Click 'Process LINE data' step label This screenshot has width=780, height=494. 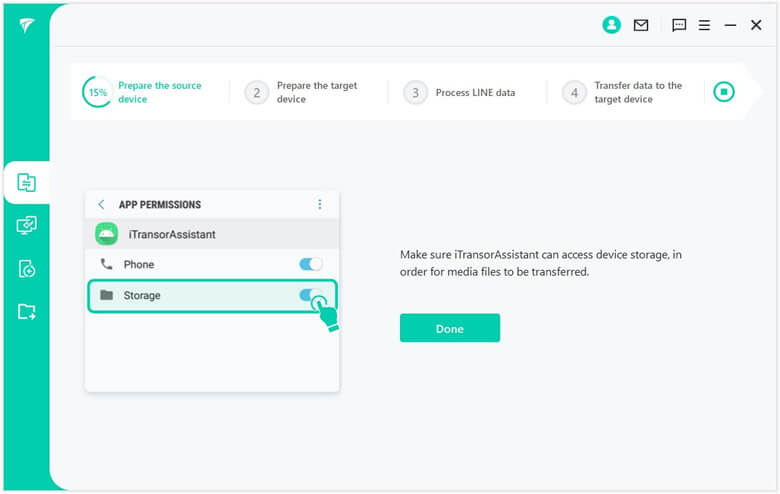click(x=475, y=93)
